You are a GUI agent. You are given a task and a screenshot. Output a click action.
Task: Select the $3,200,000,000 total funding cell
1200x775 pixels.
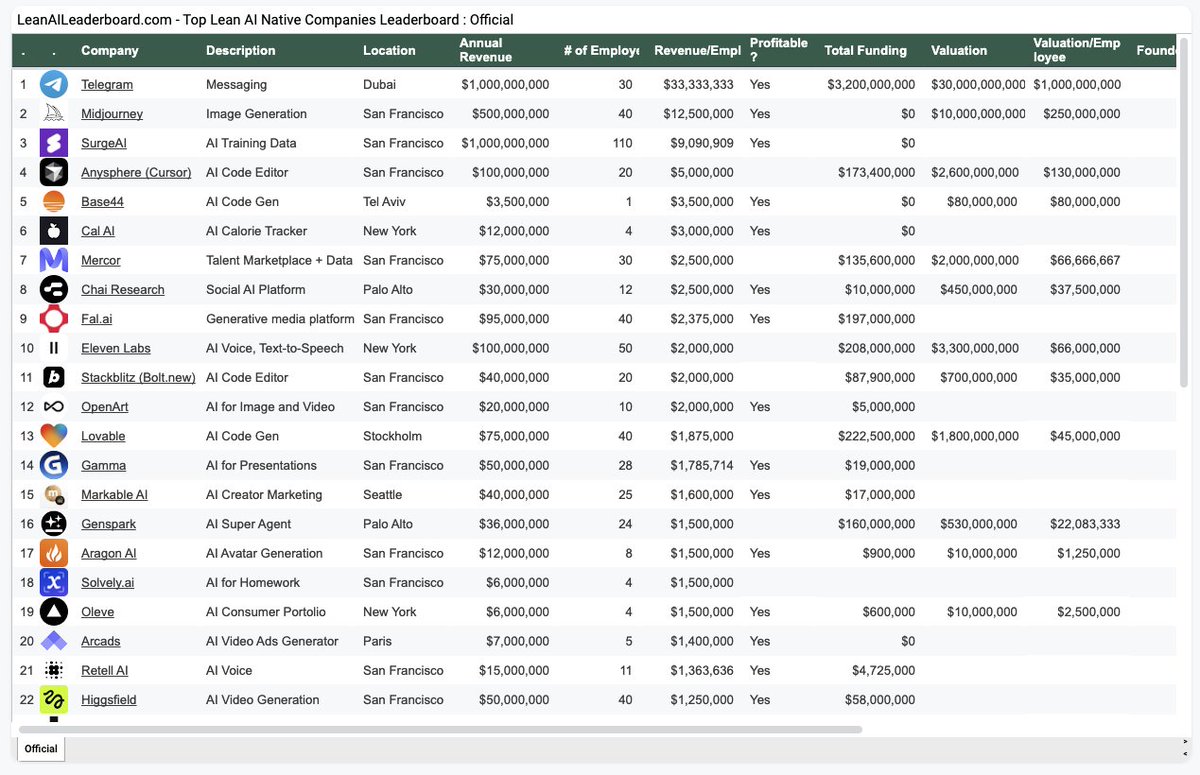871,85
